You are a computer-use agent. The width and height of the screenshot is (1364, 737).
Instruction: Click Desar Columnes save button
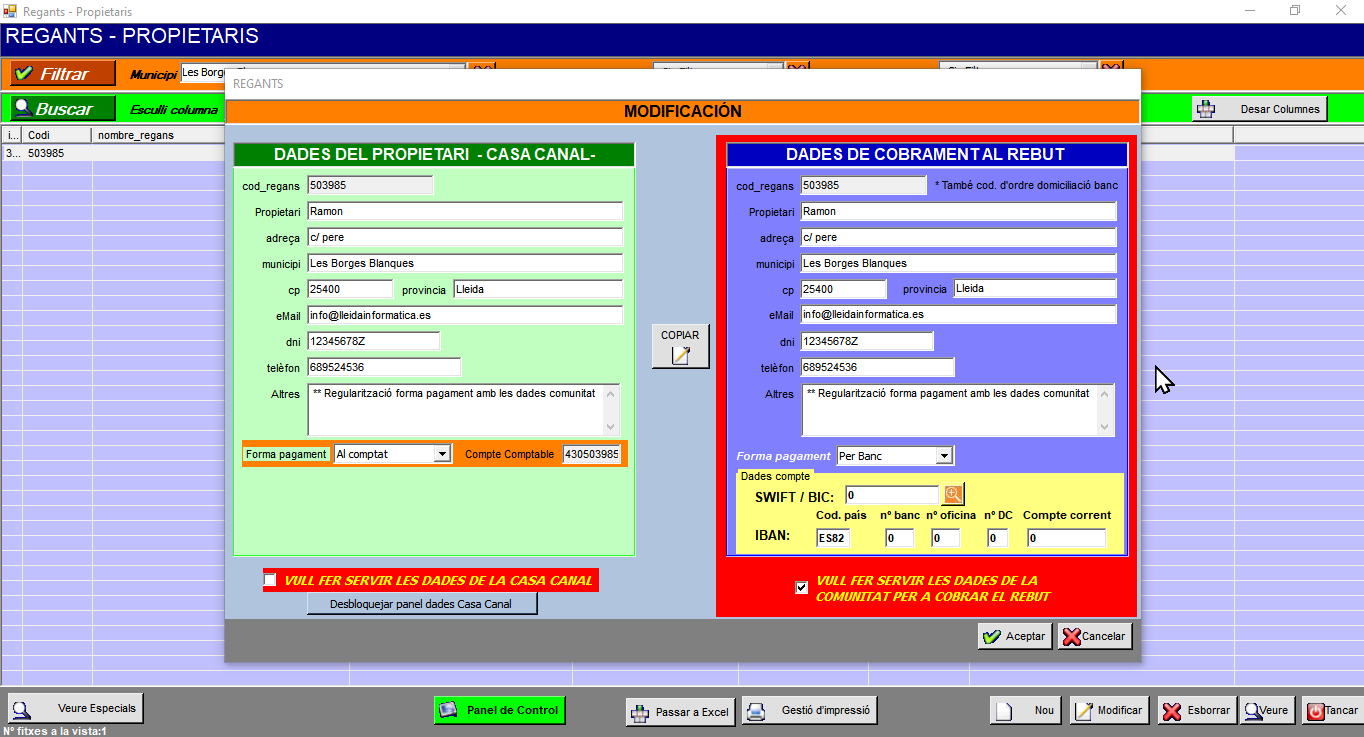click(x=1259, y=109)
